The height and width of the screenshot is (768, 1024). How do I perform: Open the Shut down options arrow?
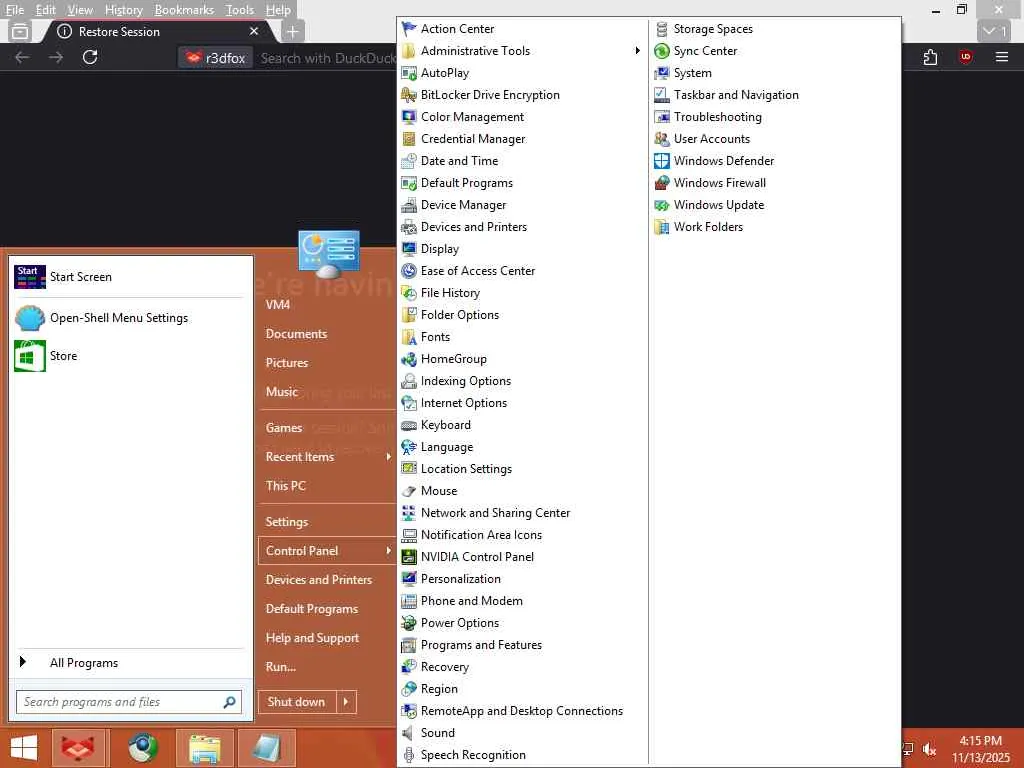(x=346, y=702)
